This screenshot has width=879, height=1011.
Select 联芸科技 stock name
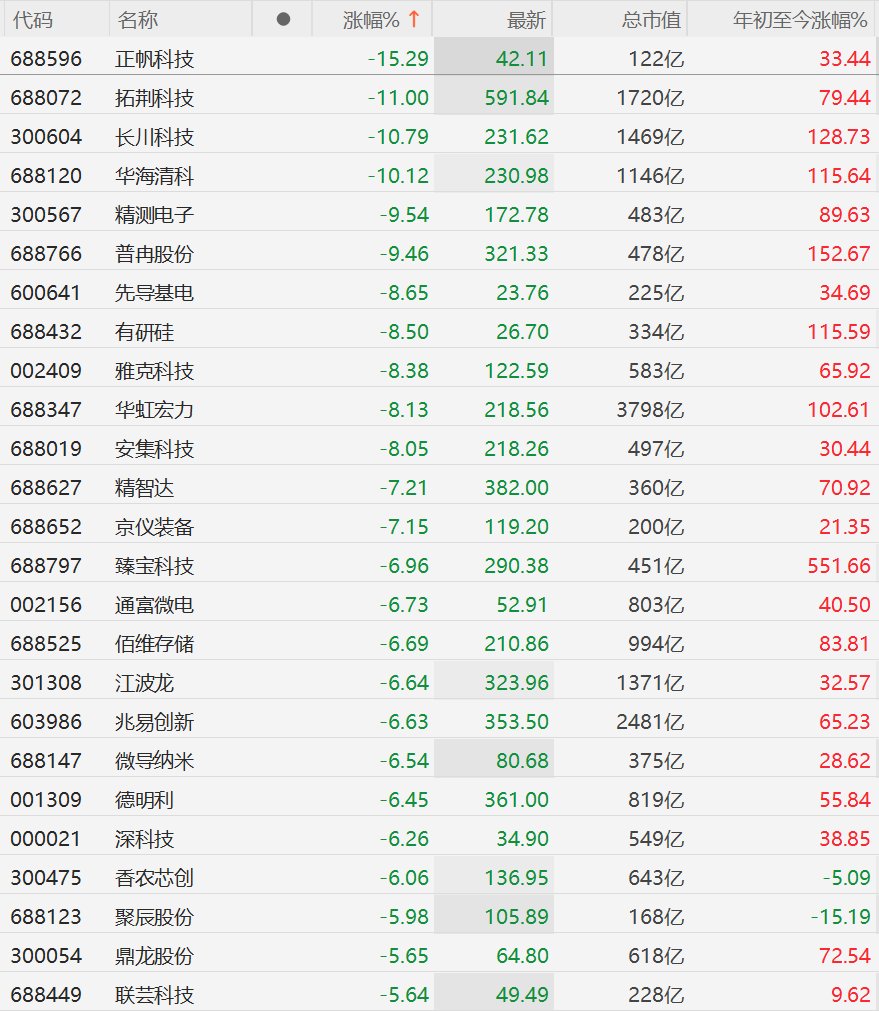click(154, 995)
